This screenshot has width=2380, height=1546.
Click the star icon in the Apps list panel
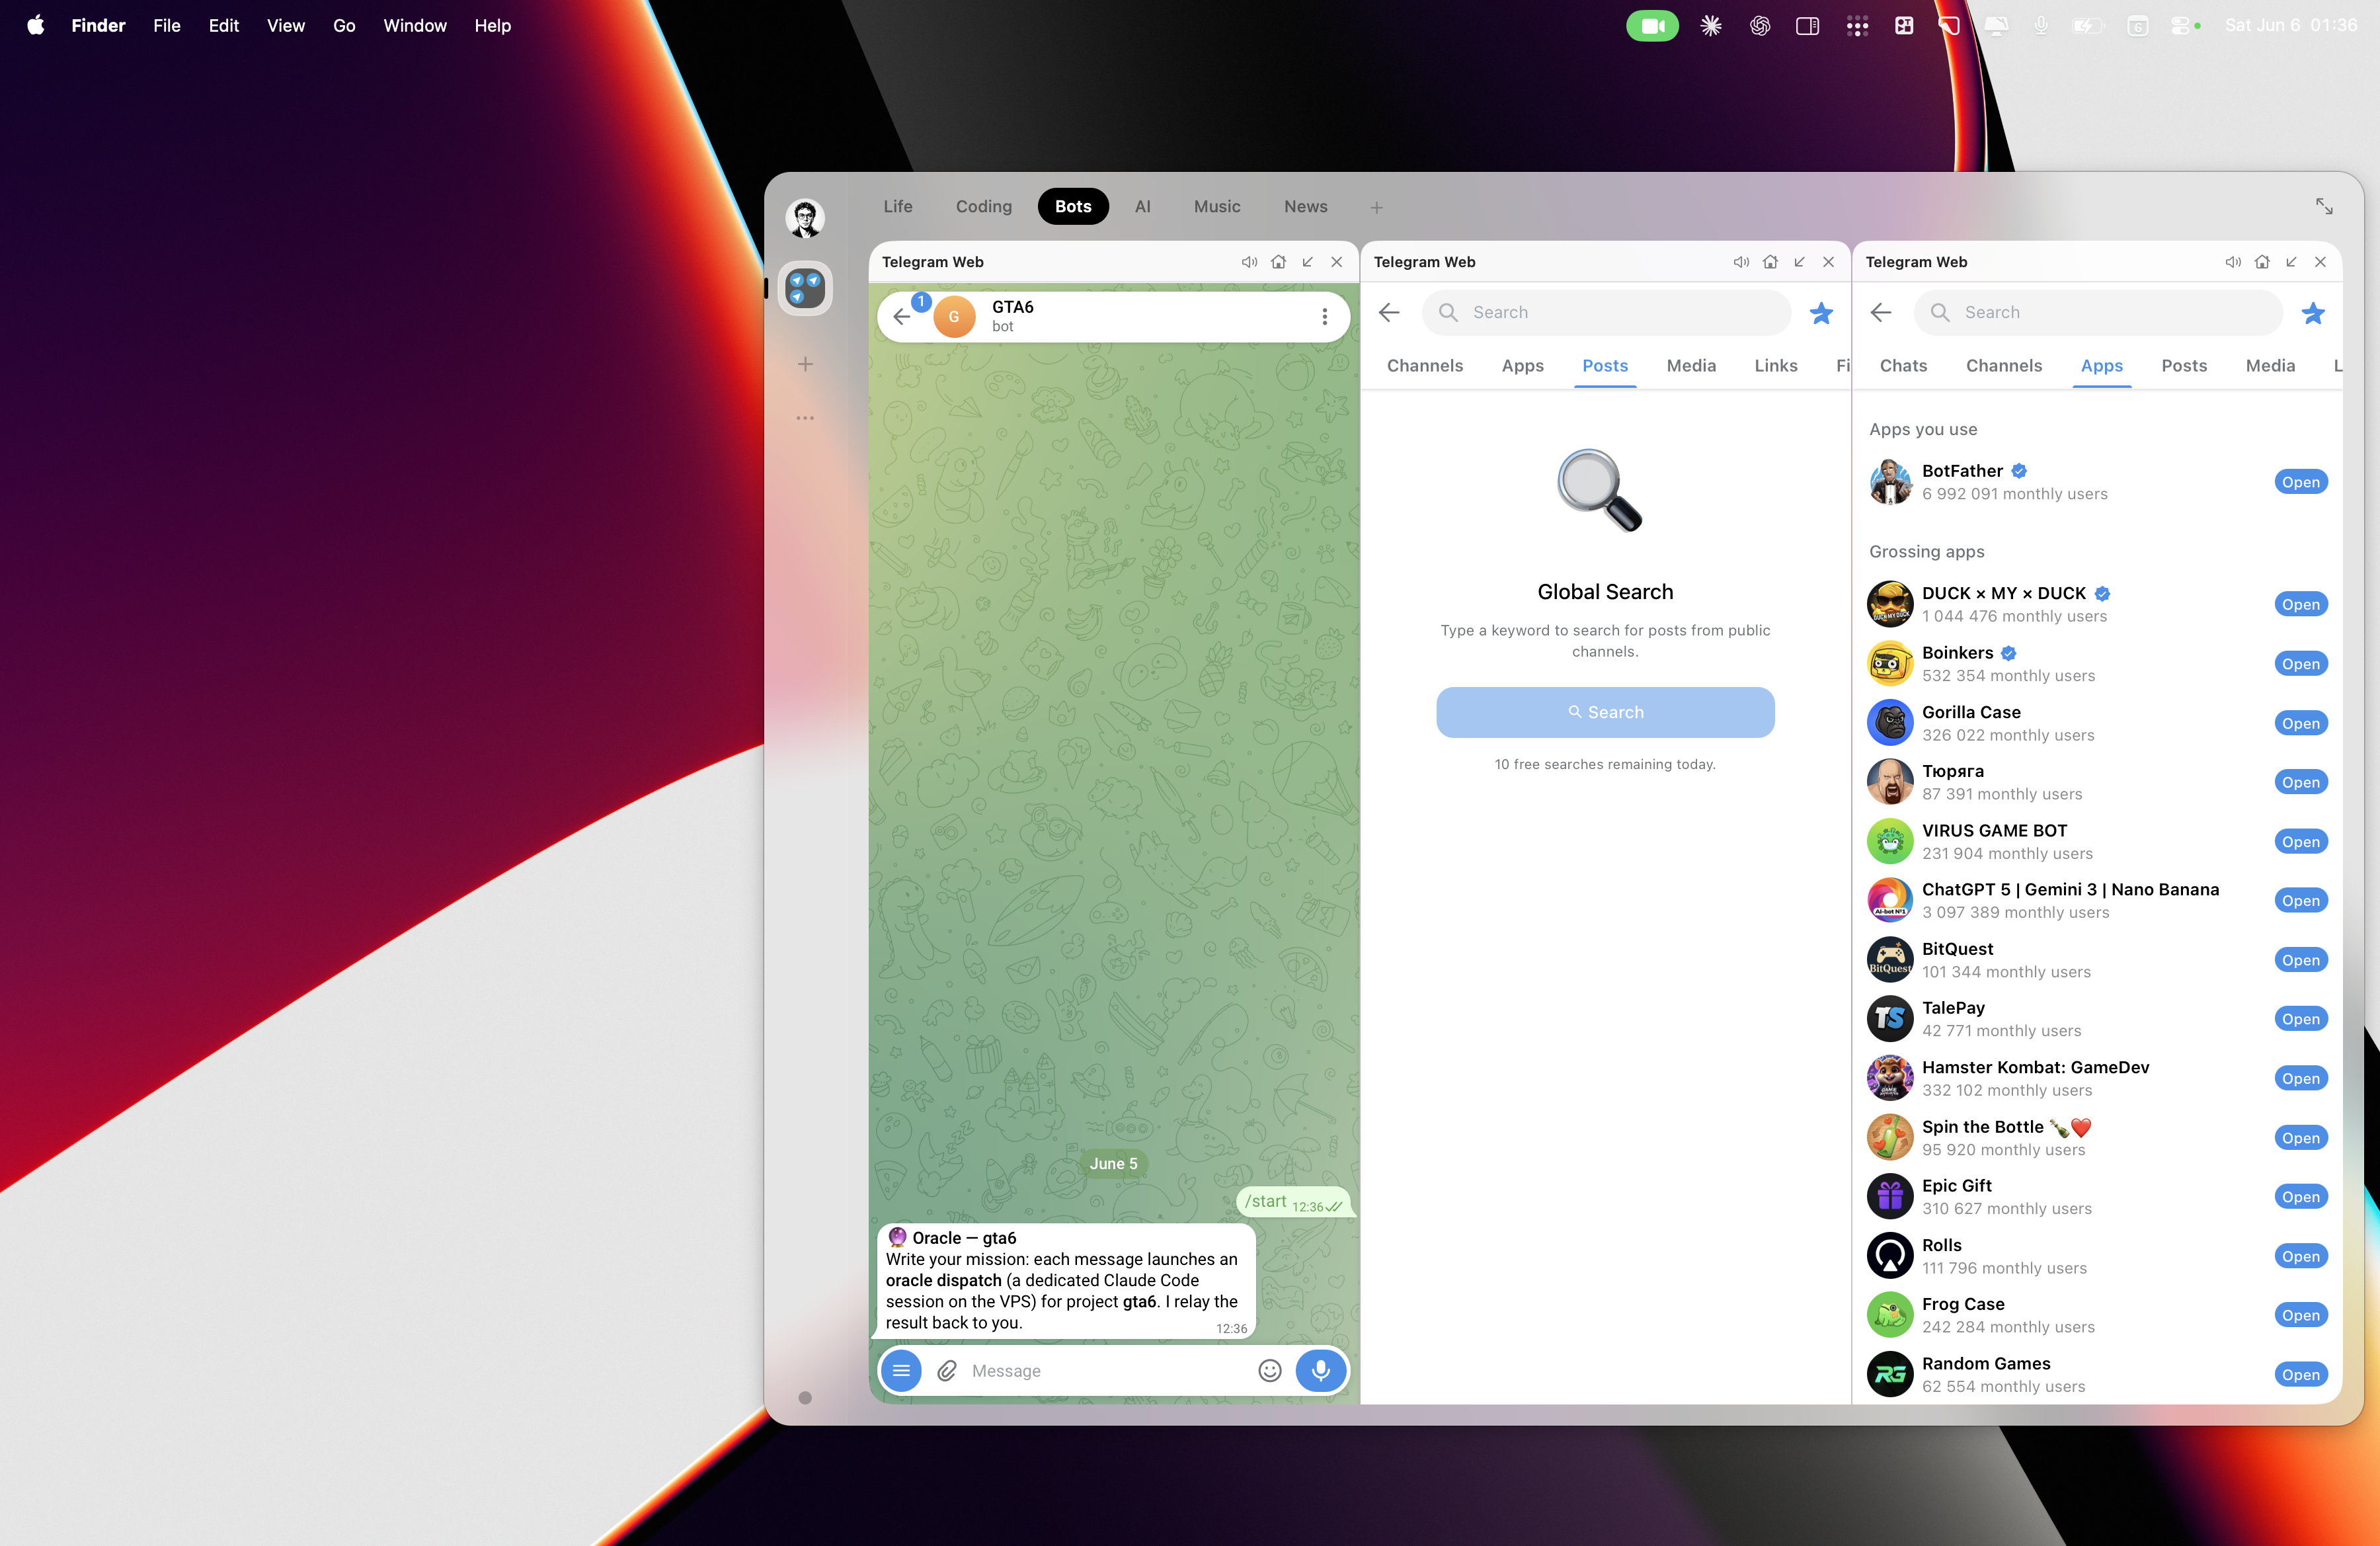pyautogui.click(x=2313, y=313)
